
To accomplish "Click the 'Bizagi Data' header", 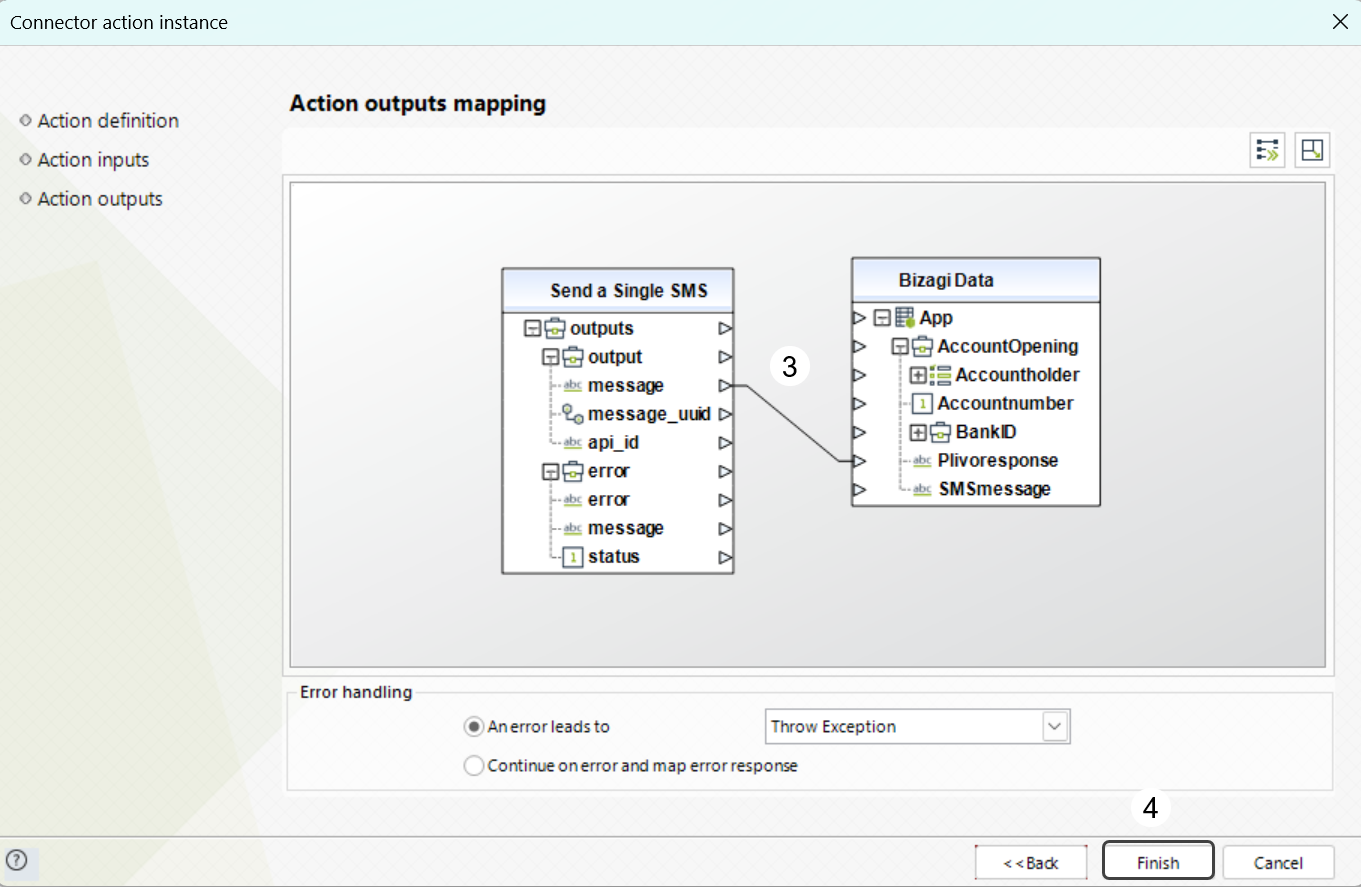I will click(975, 280).
